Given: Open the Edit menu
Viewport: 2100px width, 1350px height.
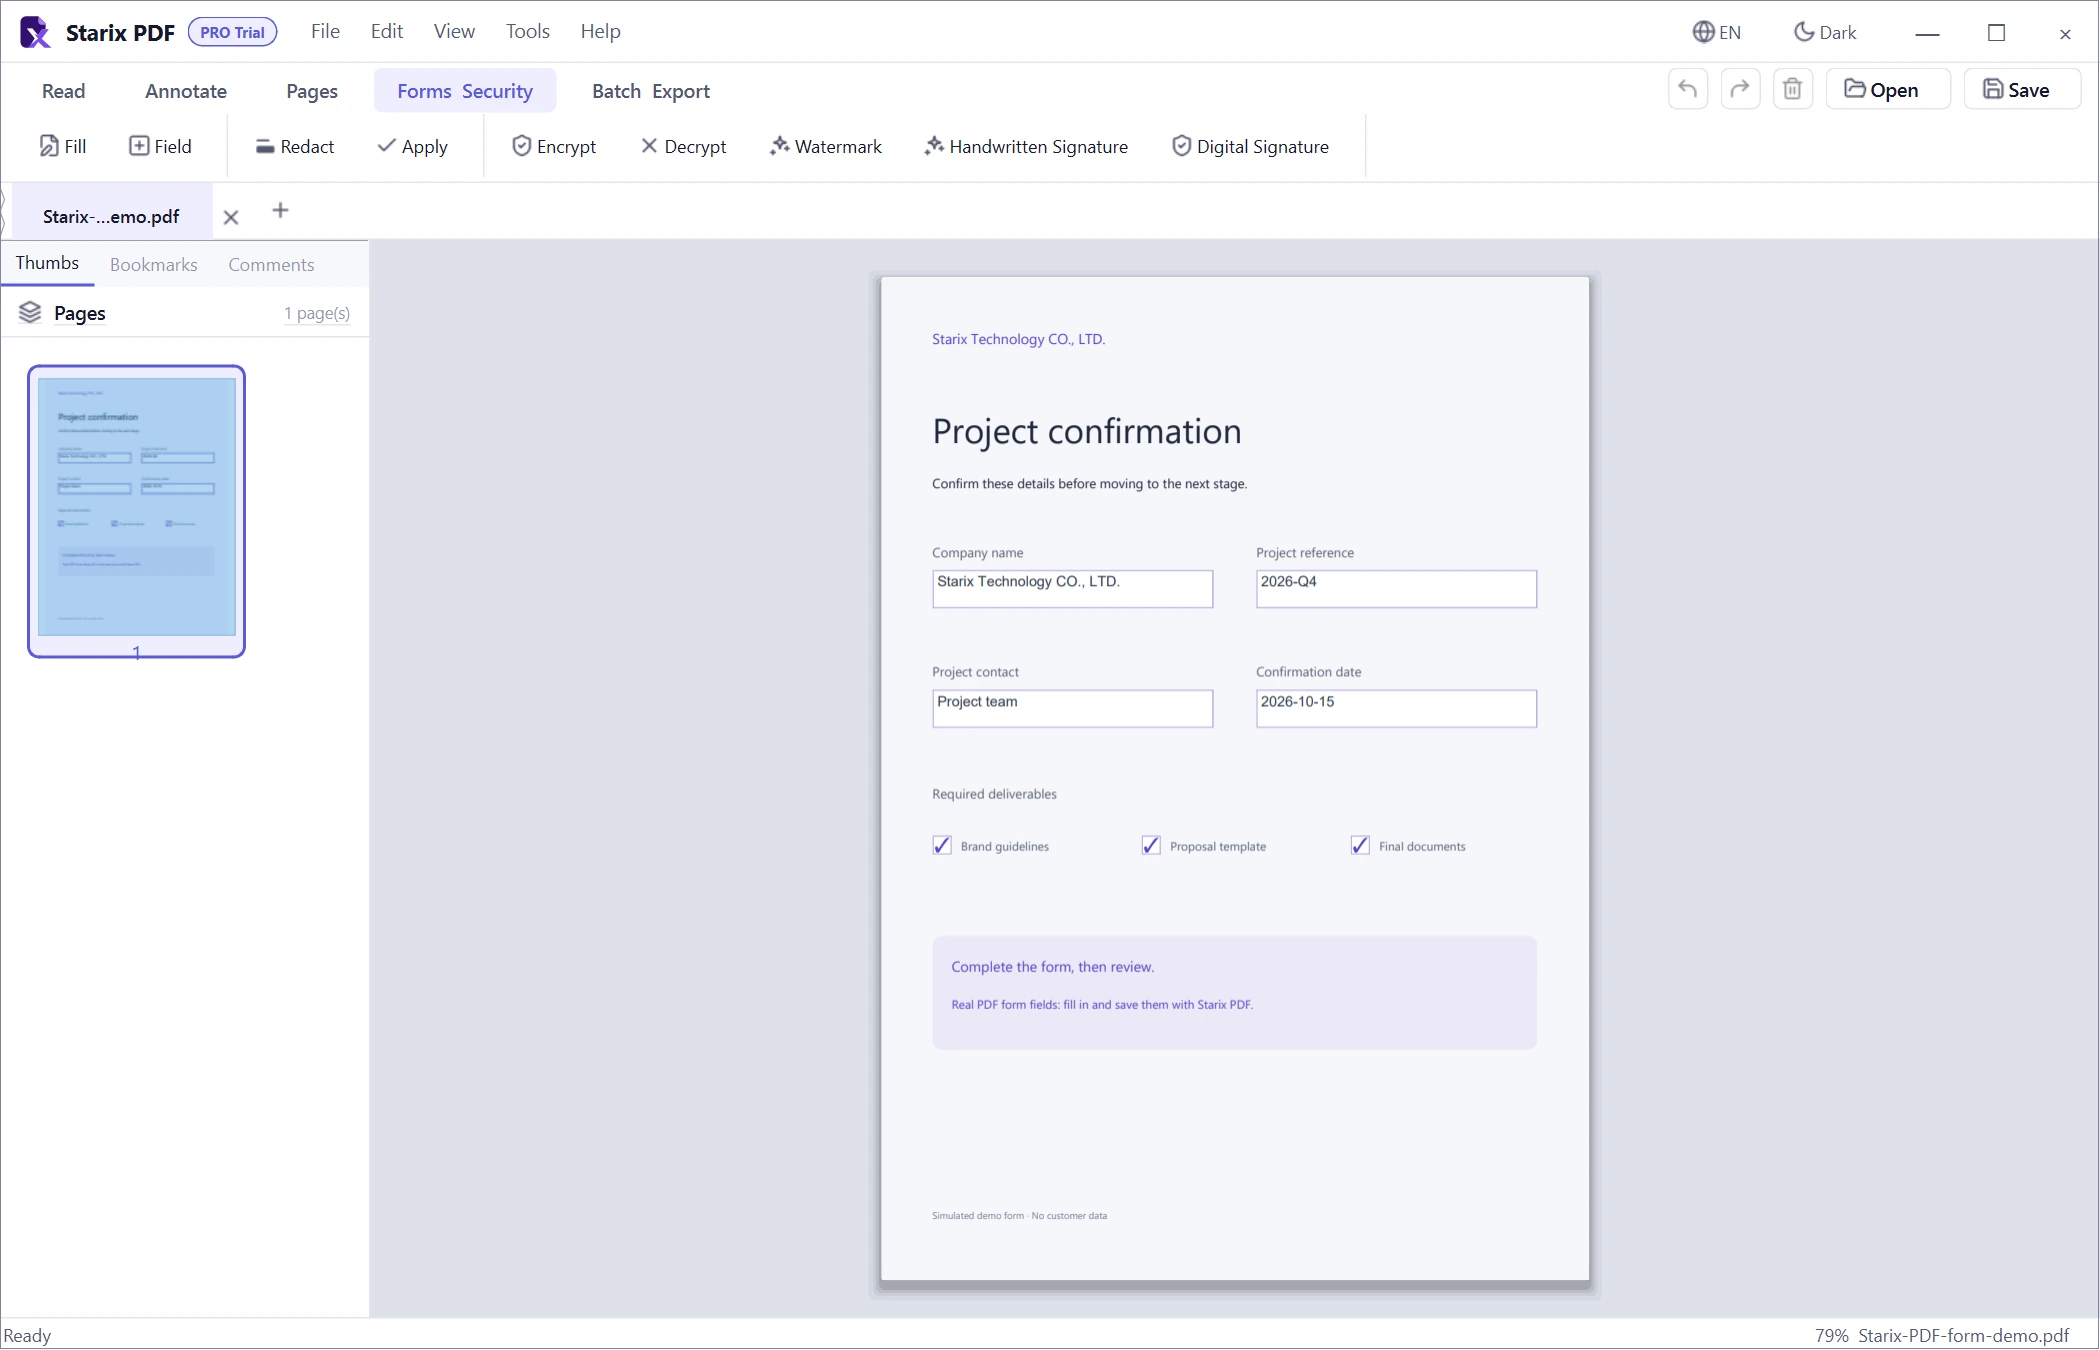Looking at the screenshot, I should [x=387, y=31].
